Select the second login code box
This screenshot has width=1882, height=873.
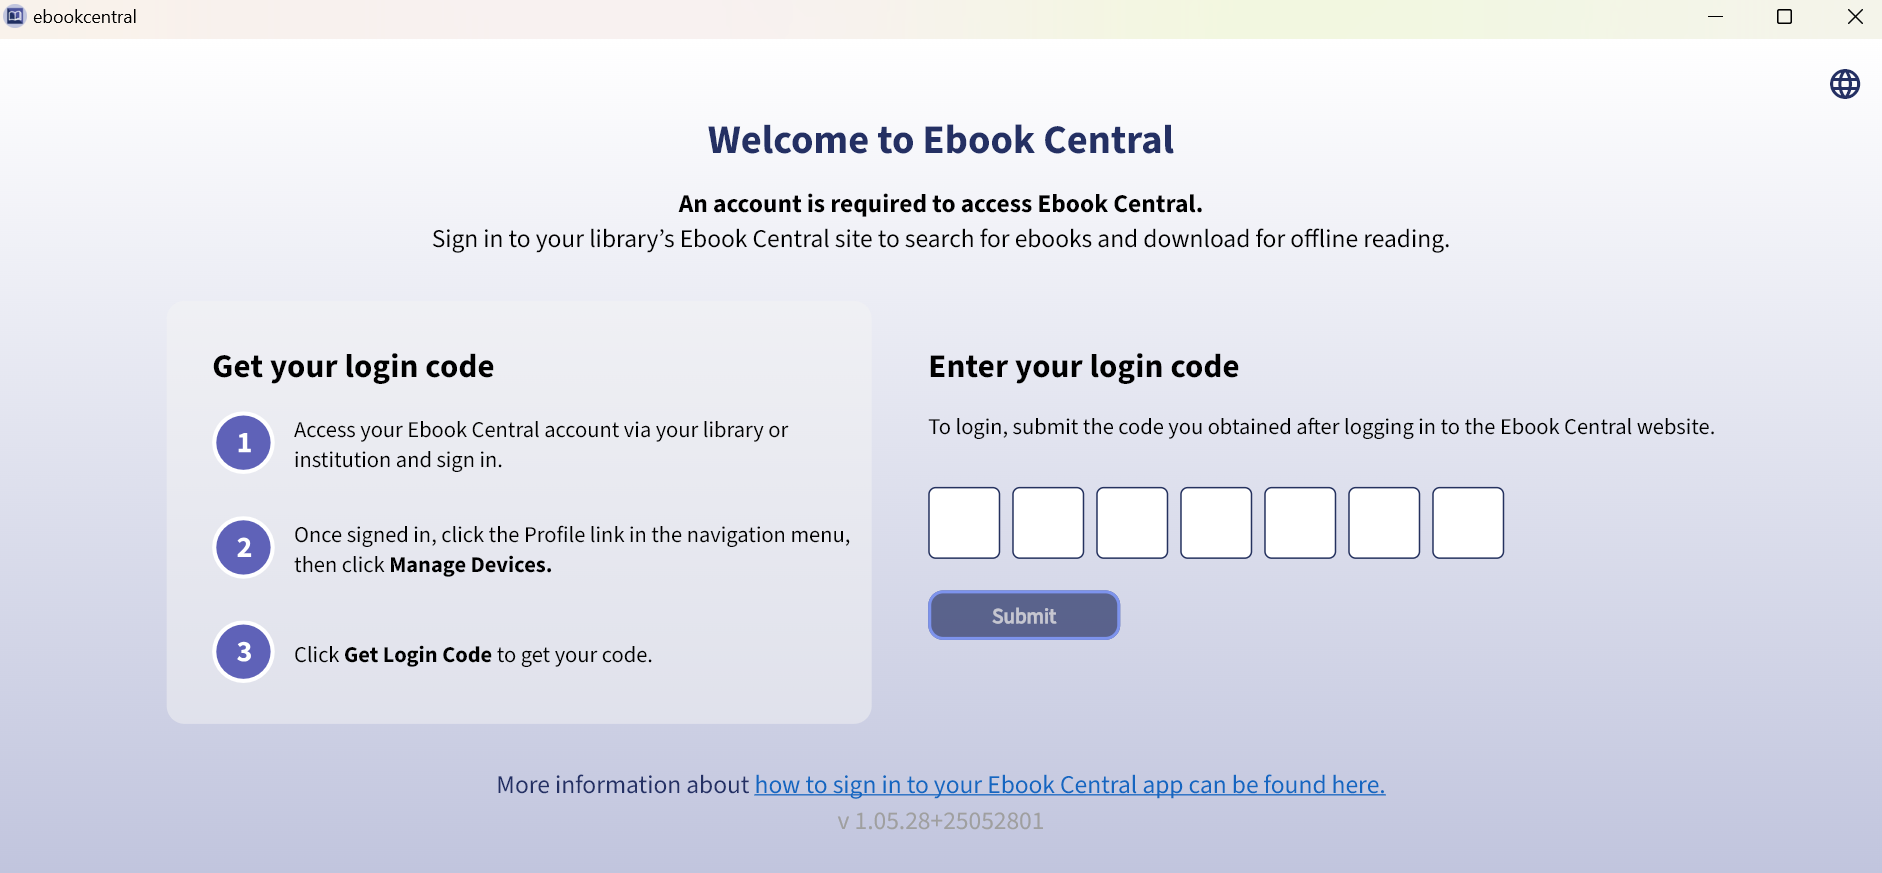(x=1048, y=522)
